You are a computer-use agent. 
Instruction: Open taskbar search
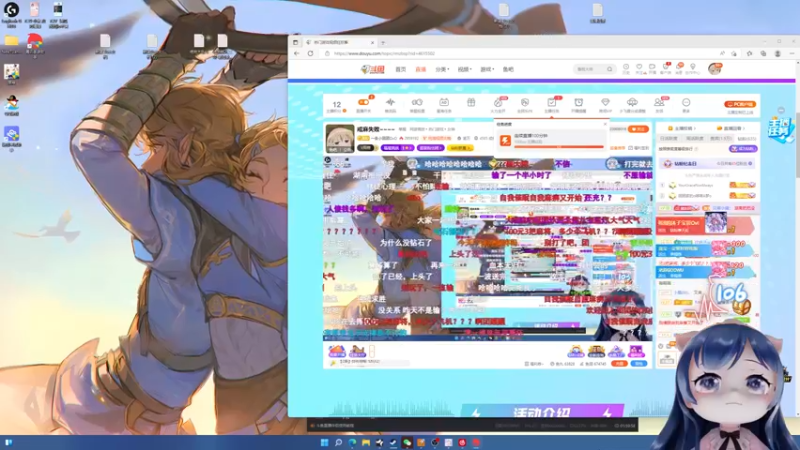(338, 442)
